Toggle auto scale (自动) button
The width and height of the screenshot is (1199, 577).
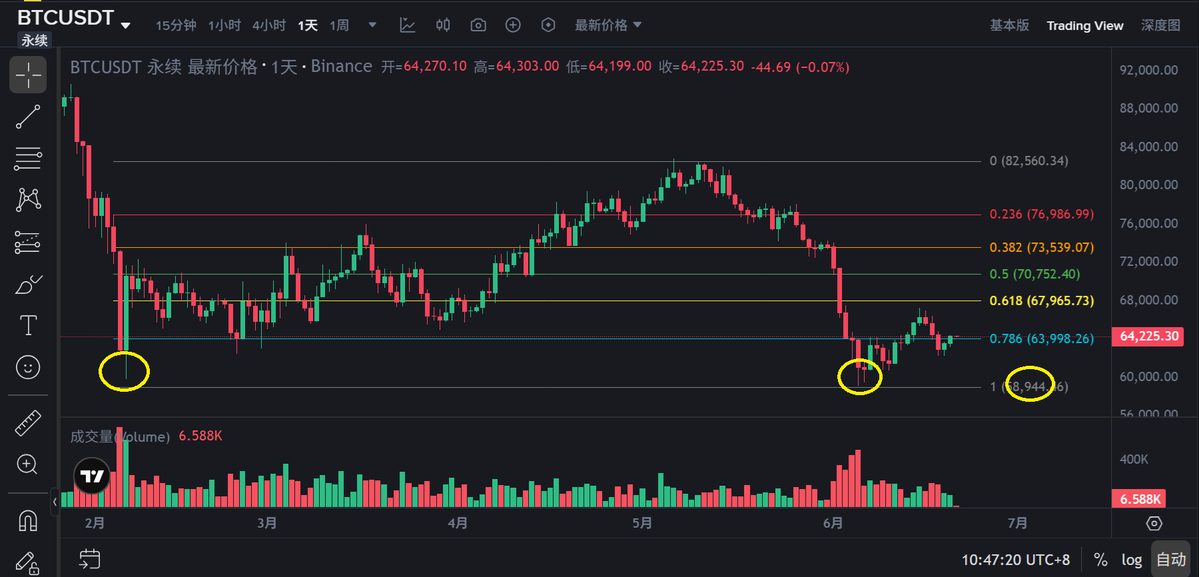click(x=1171, y=559)
